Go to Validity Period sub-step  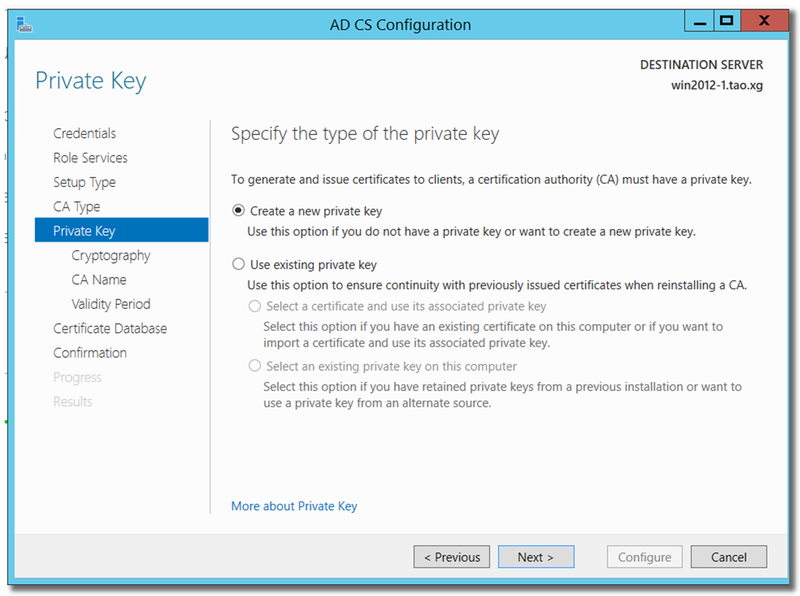click(x=111, y=304)
